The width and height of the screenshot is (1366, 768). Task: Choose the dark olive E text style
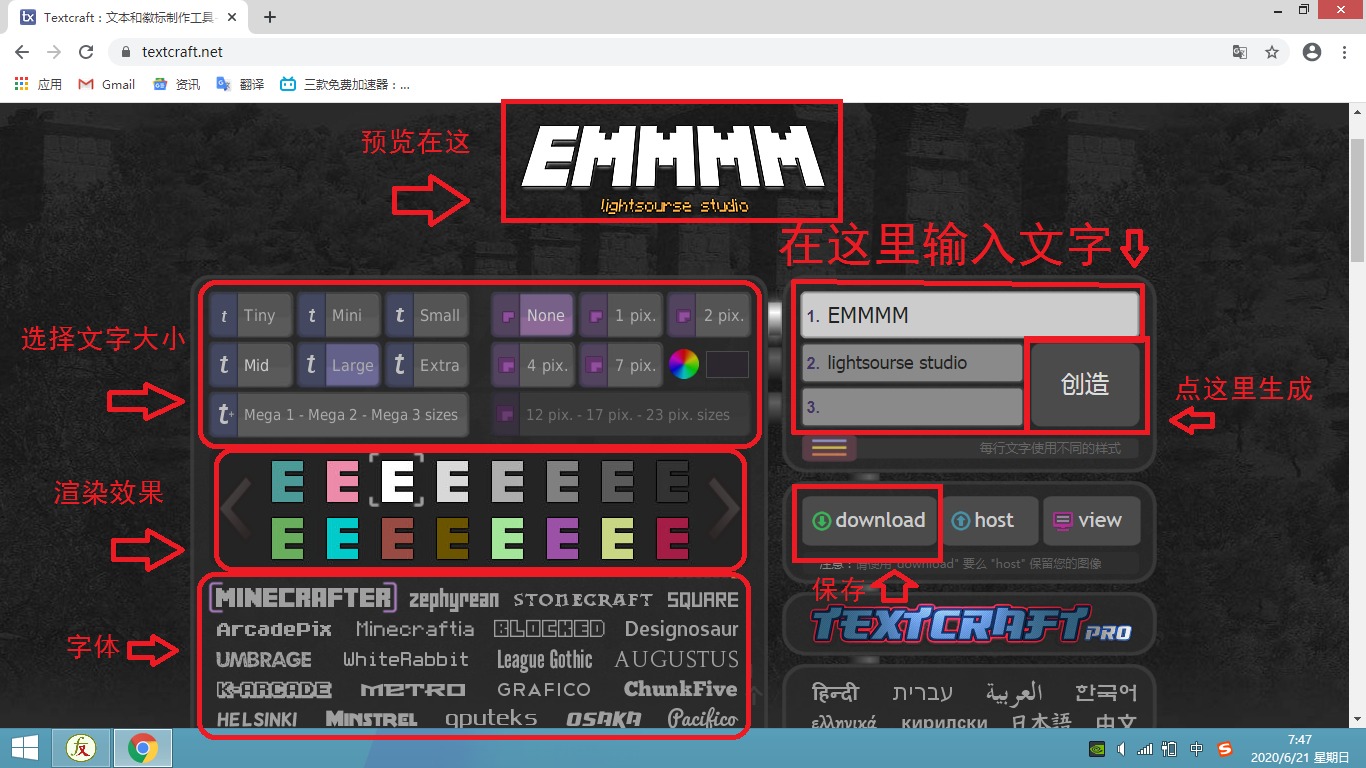[x=452, y=539]
